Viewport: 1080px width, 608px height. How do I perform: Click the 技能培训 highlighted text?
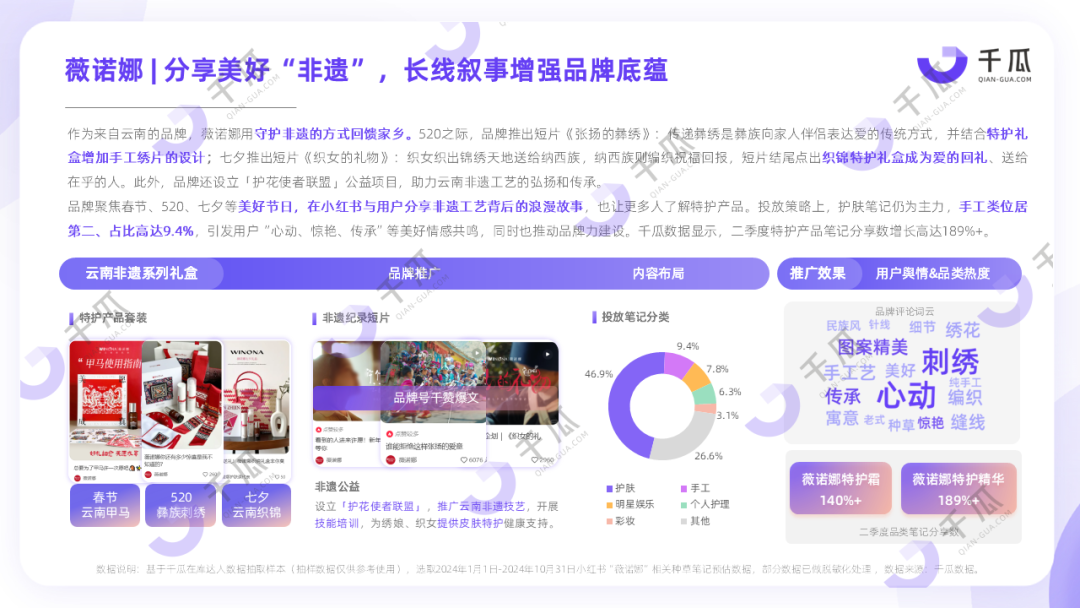(x=337, y=523)
